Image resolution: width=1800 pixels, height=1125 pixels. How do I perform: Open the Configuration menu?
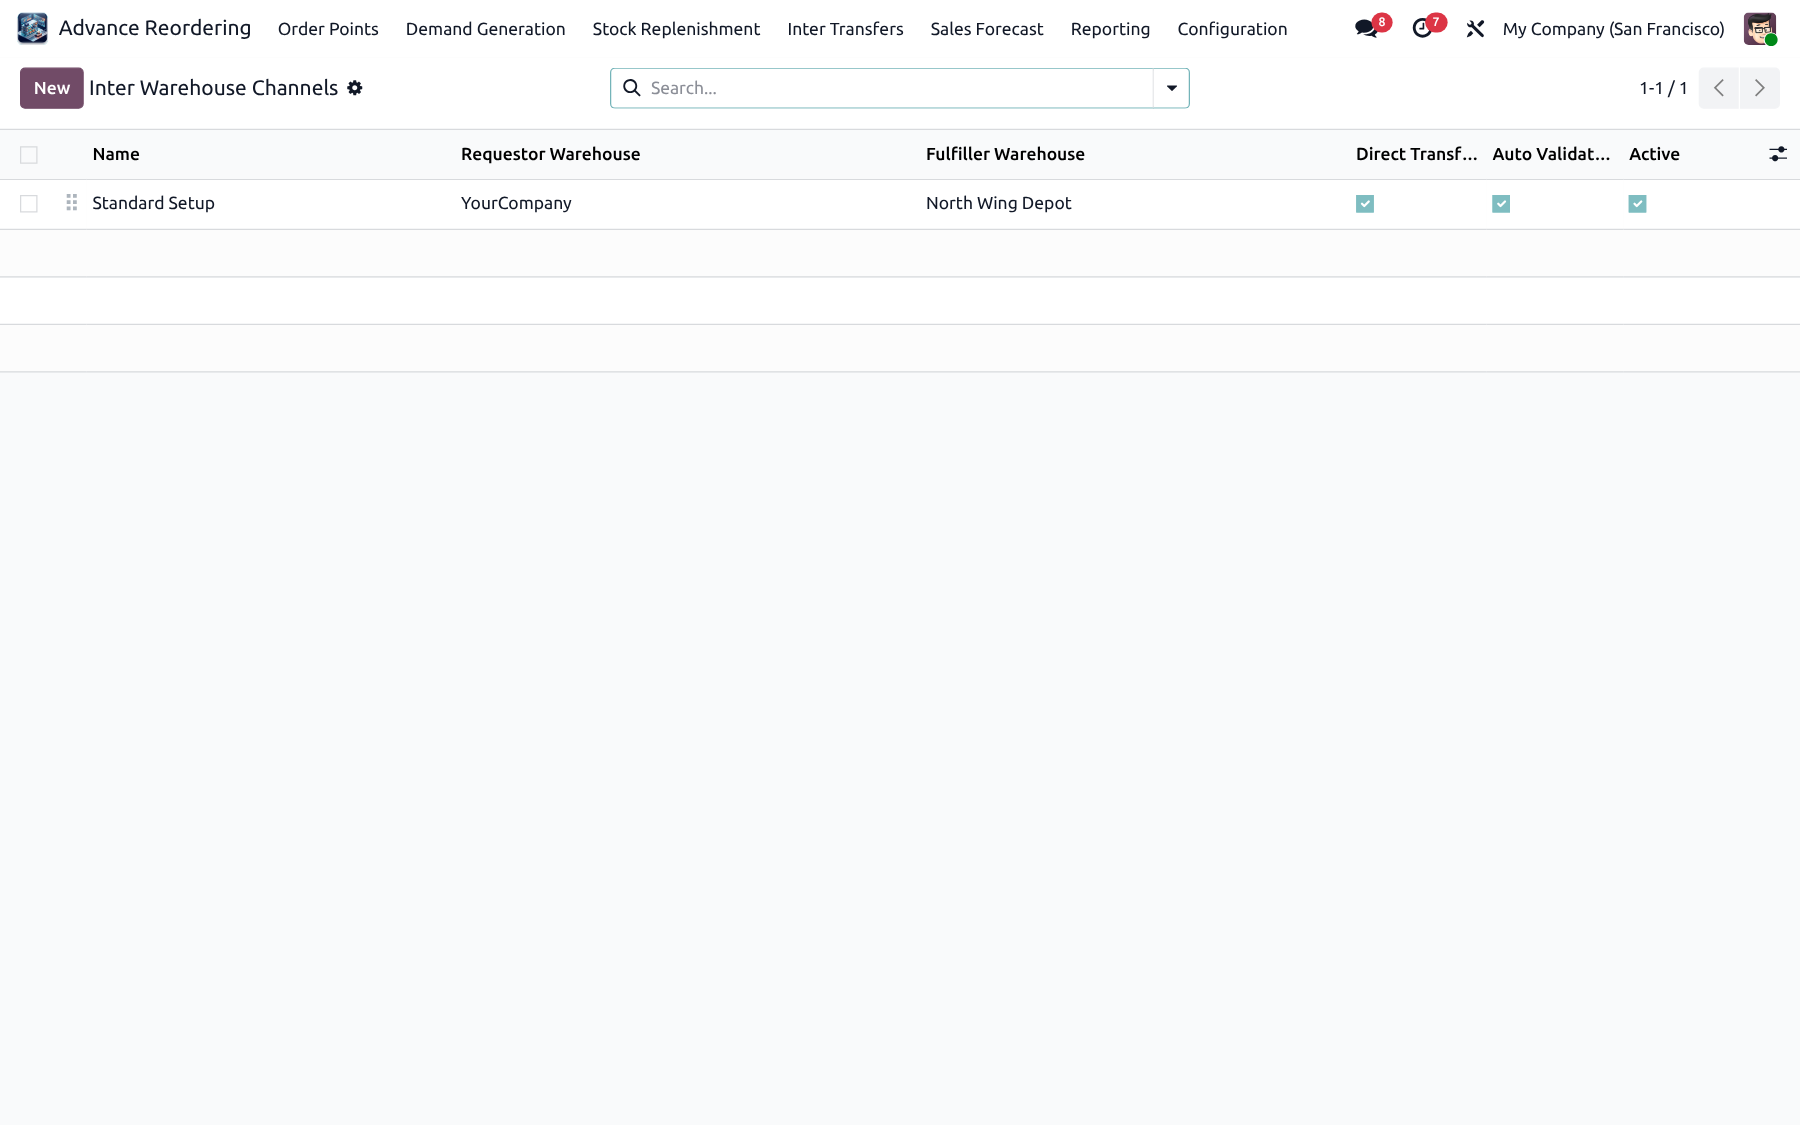[1232, 29]
